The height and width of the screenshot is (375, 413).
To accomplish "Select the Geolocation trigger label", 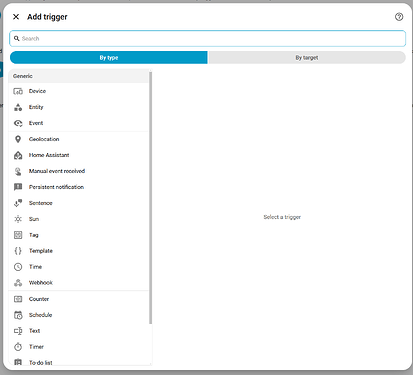I will [x=44, y=139].
